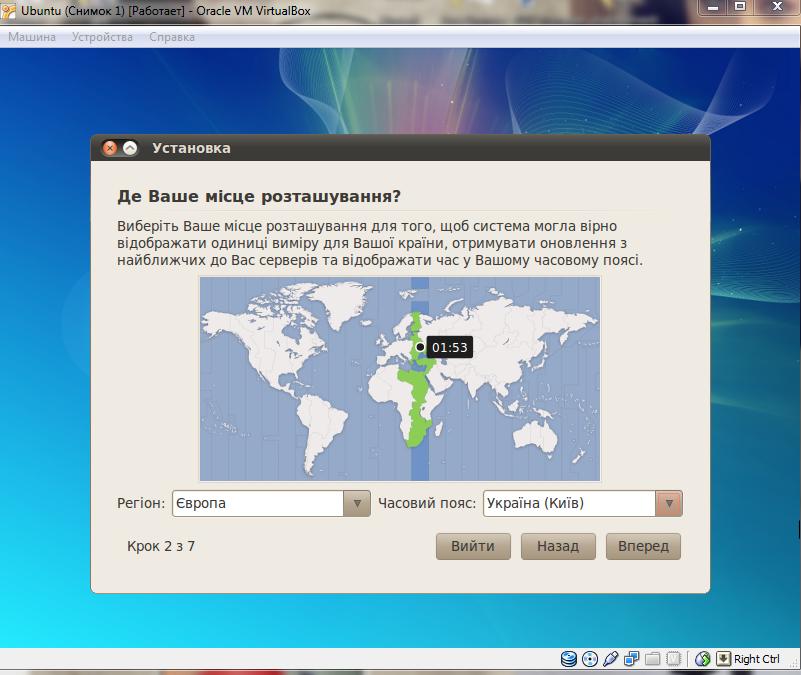The image size is (801, 675).
Task: Click the Крок 2 з 7 label
Action: point(161,546)
